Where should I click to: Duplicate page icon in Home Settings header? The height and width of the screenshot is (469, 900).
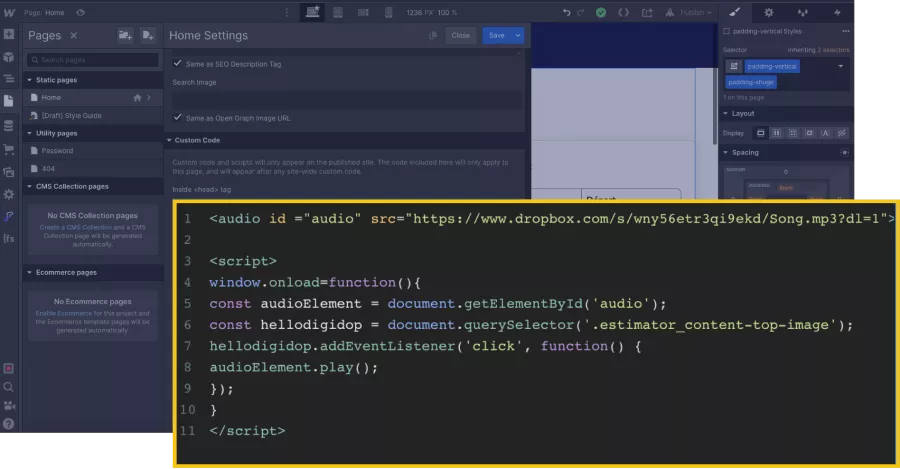click(433, 36)
